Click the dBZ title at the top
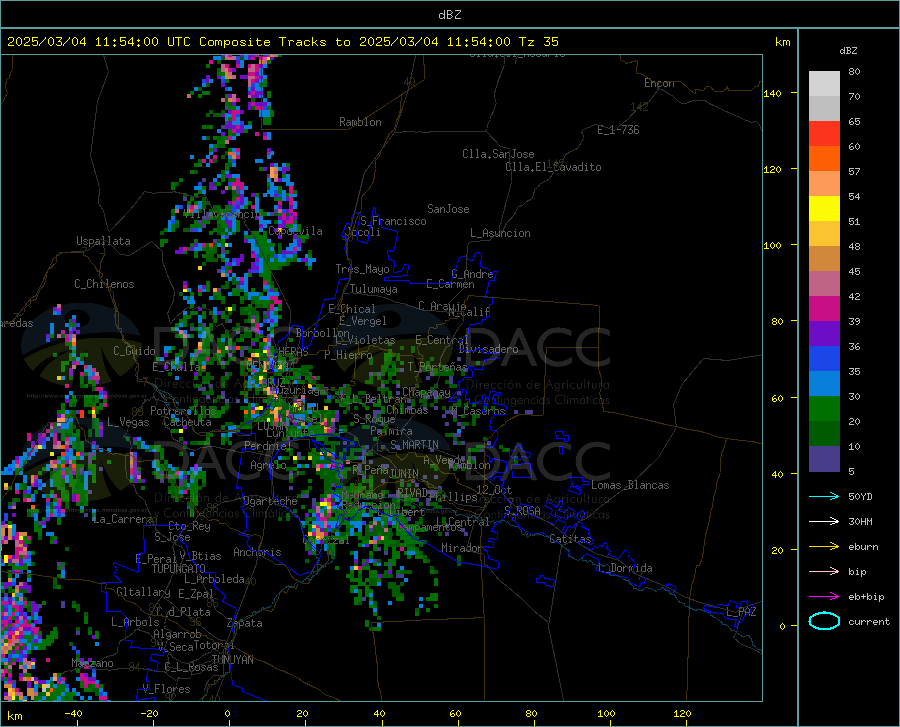The width and height of the screenshot is (900, 727). 449,15
